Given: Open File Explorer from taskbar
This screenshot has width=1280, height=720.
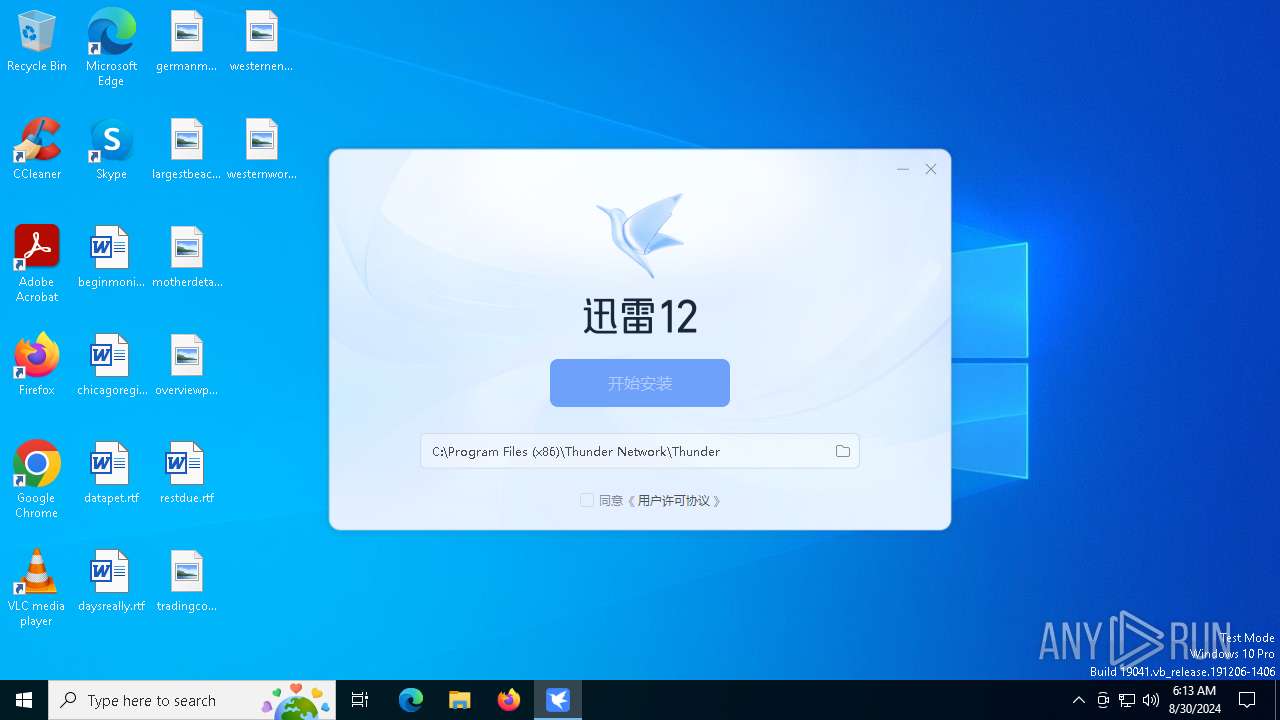Looking at the screenshot, I should (x=460, y=700).
